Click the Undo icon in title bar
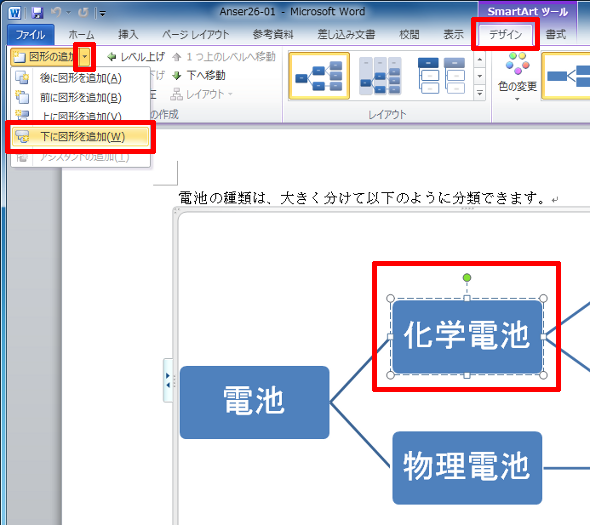The width and height of the screenshot is (590, 525). point(56,13)
